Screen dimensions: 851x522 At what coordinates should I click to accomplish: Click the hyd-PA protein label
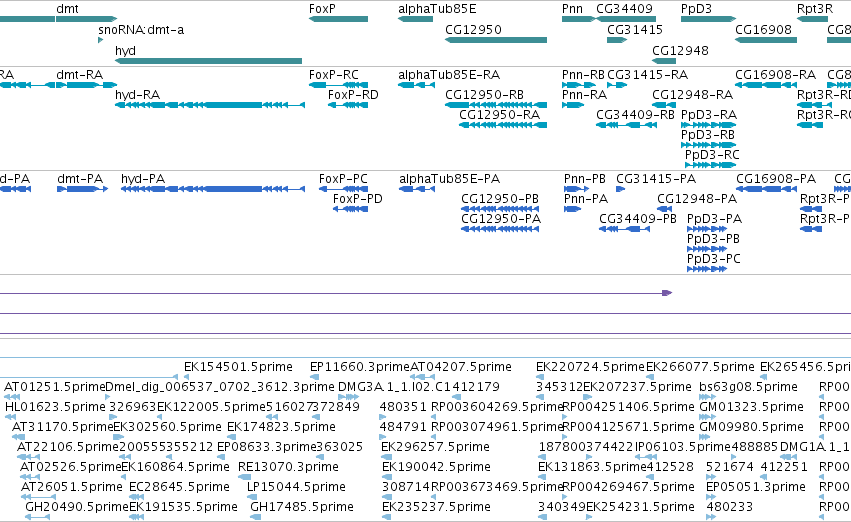[143, 179]
